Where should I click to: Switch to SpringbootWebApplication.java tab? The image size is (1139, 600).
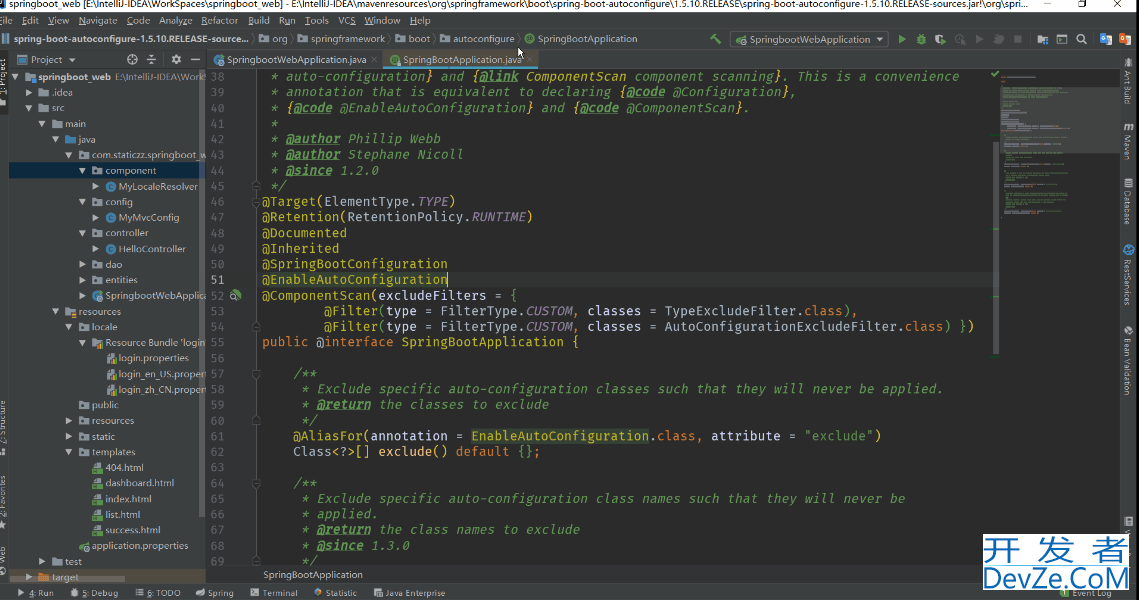point(296,60)
